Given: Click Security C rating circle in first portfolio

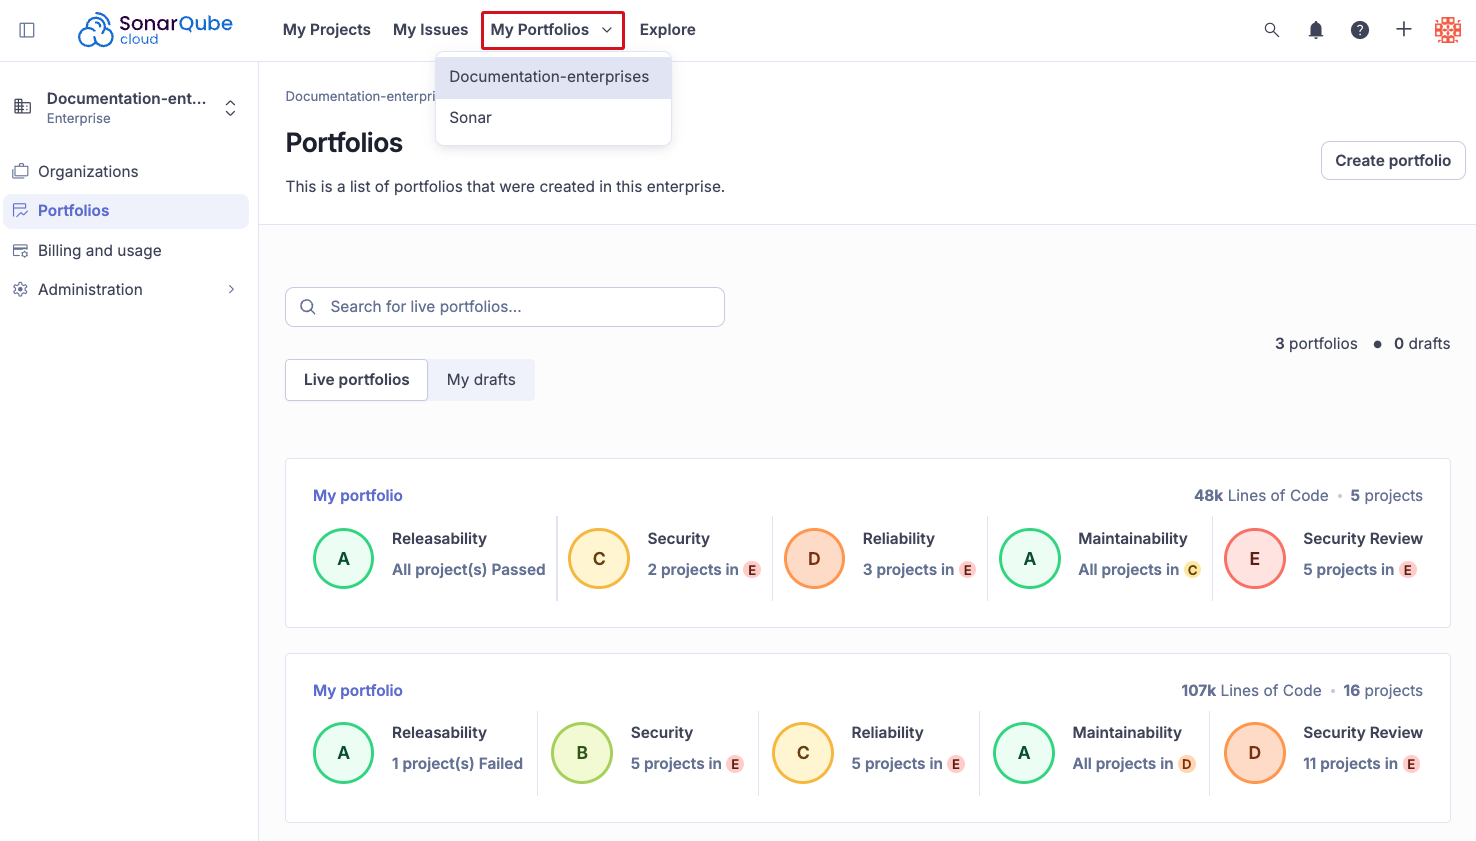Looking at the screenshot, I should (x=599, y=558).
